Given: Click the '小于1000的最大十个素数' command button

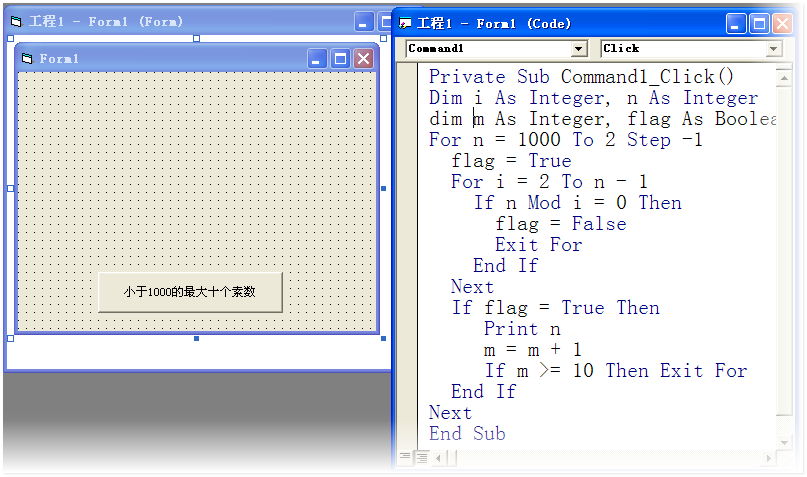Looking at the screenshot, I should pyautogui.click(x=190, y=292).
